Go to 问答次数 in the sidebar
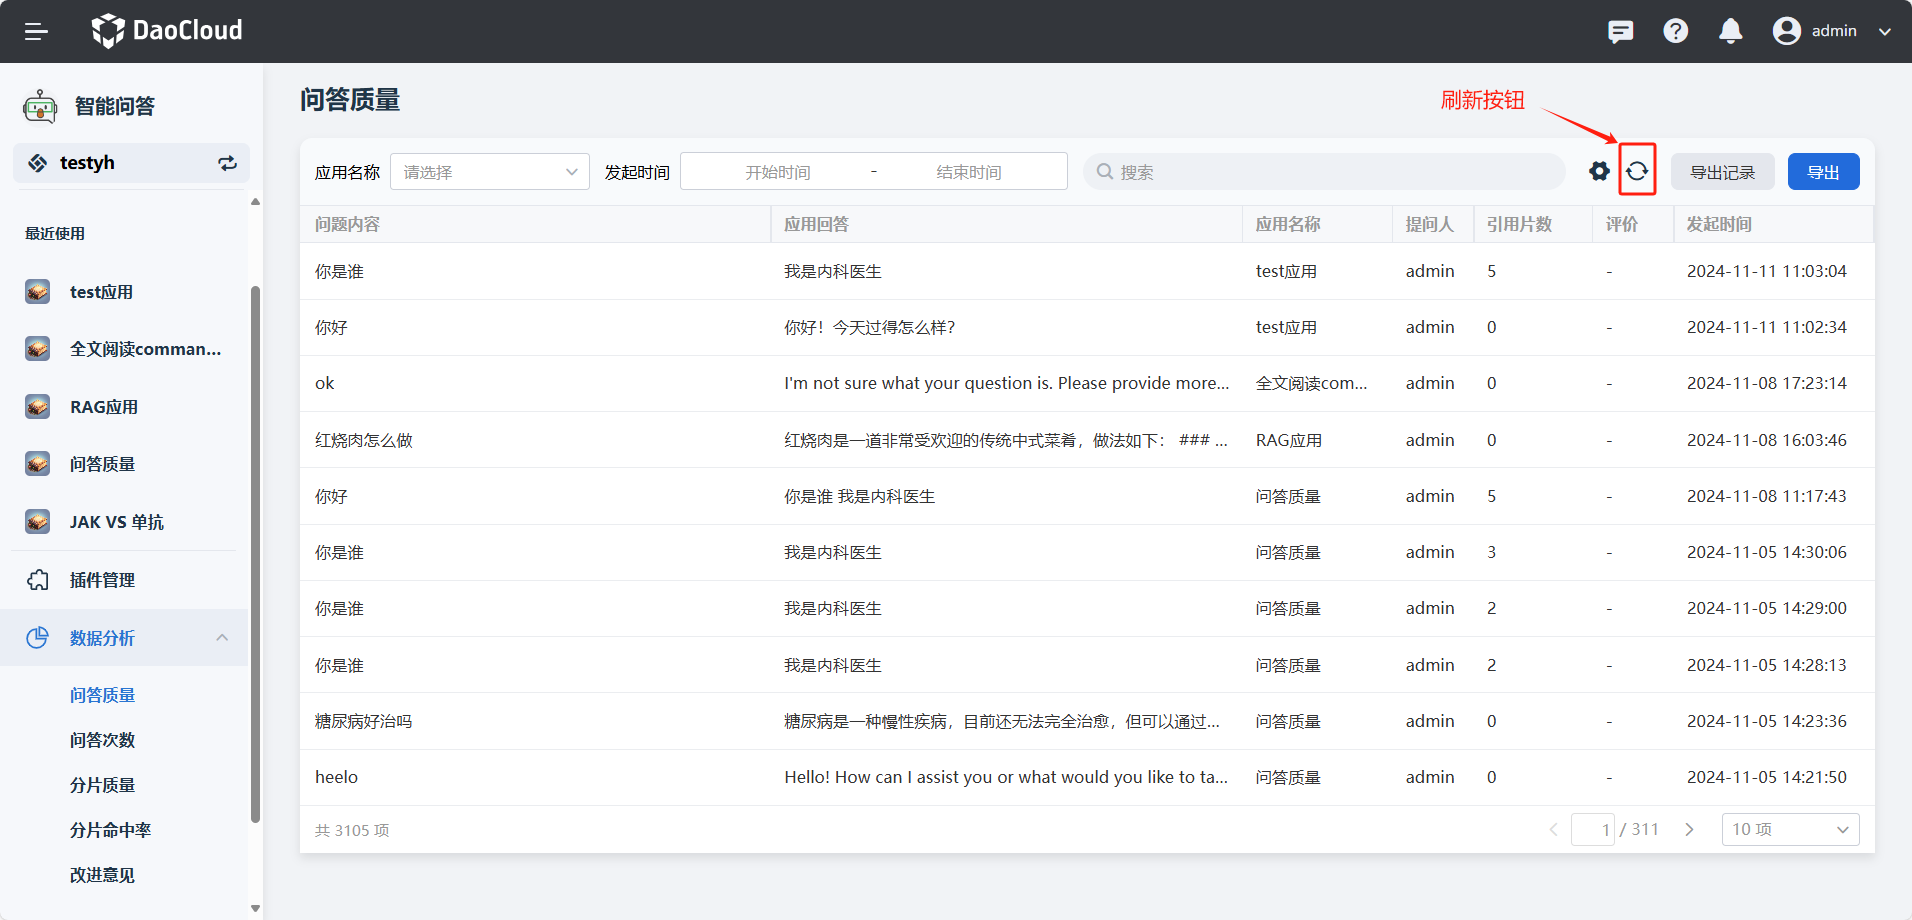Screen dimensions: 1912x920 (102, 740)
